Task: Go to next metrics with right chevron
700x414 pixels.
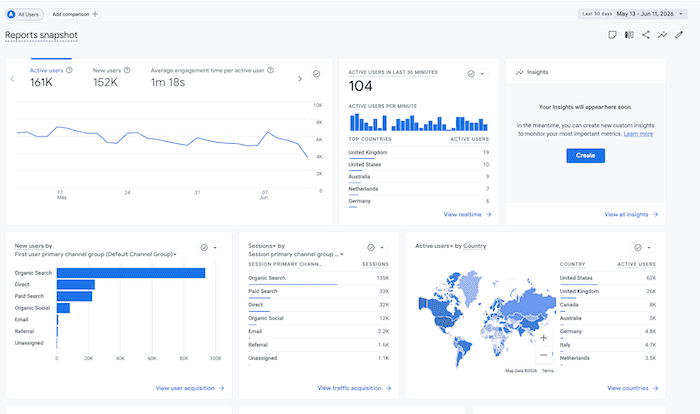Action: coord(300,79)
